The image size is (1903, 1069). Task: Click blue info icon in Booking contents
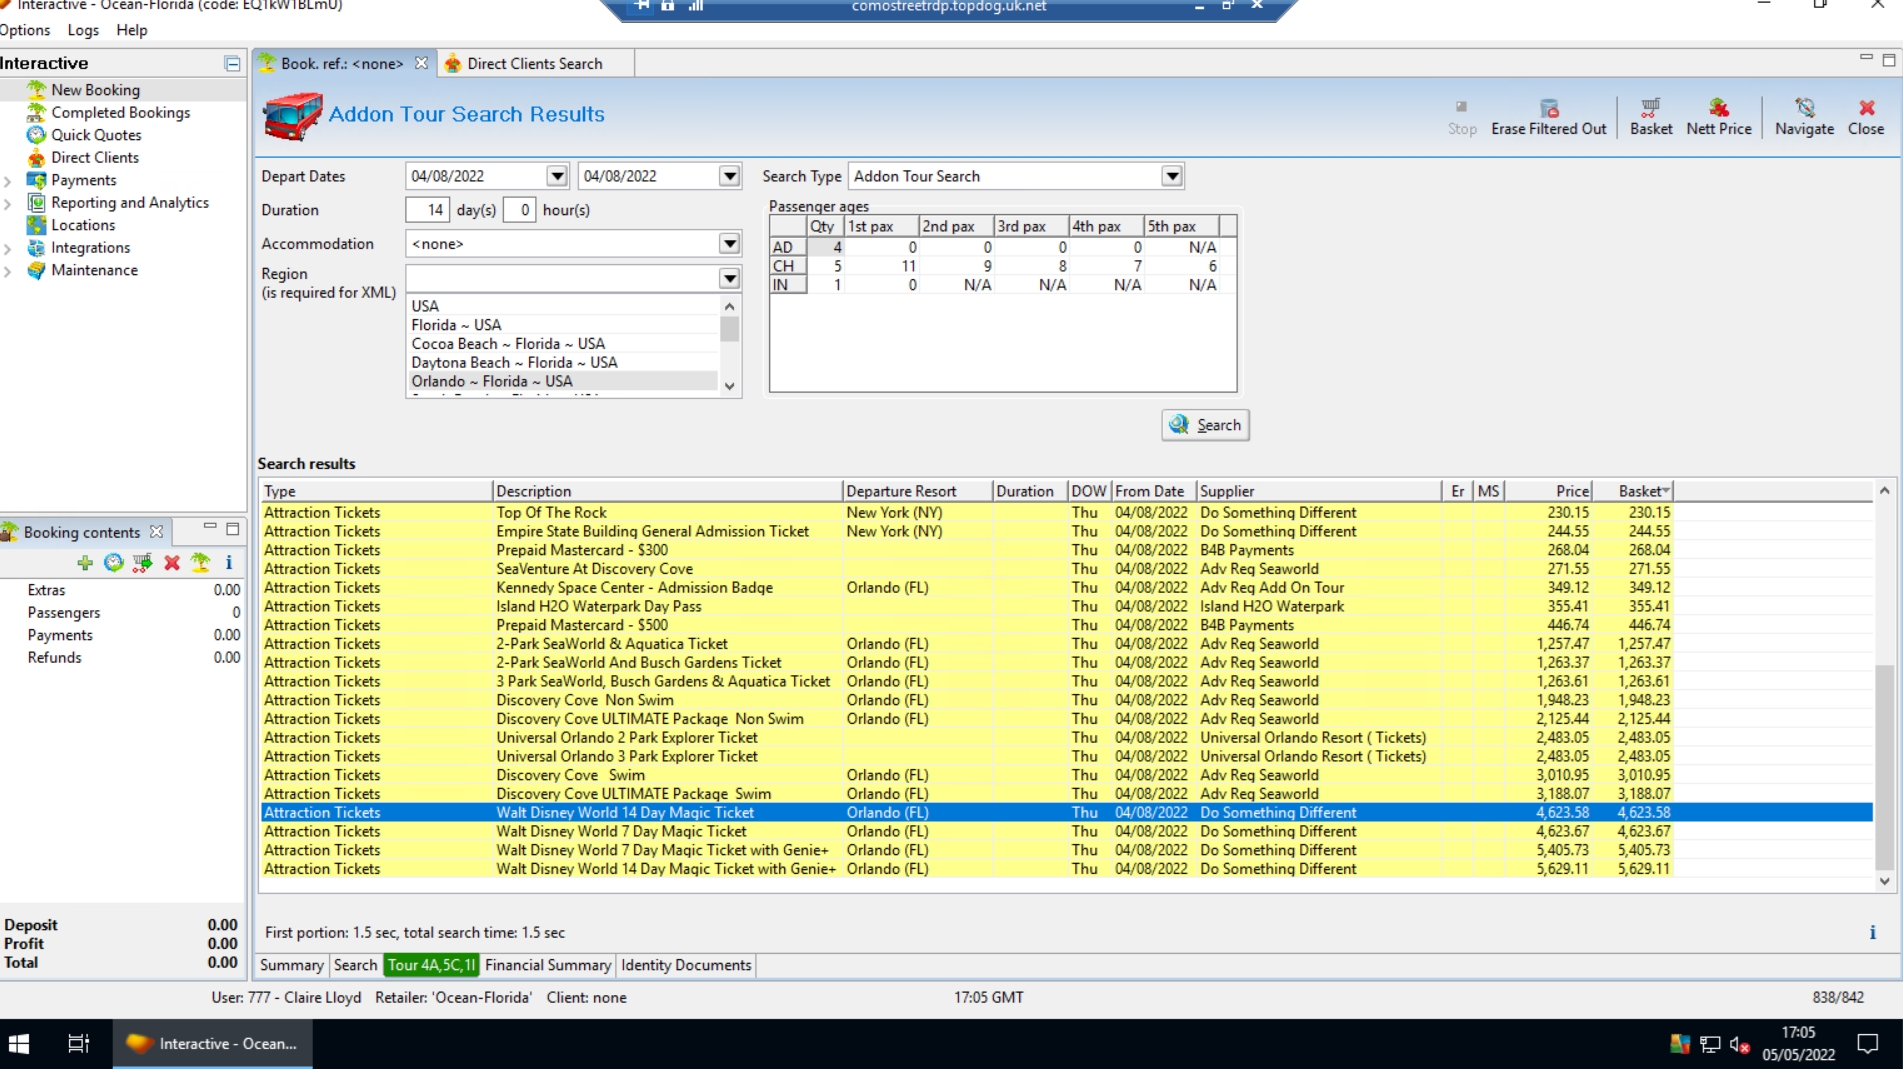point(229,563)
